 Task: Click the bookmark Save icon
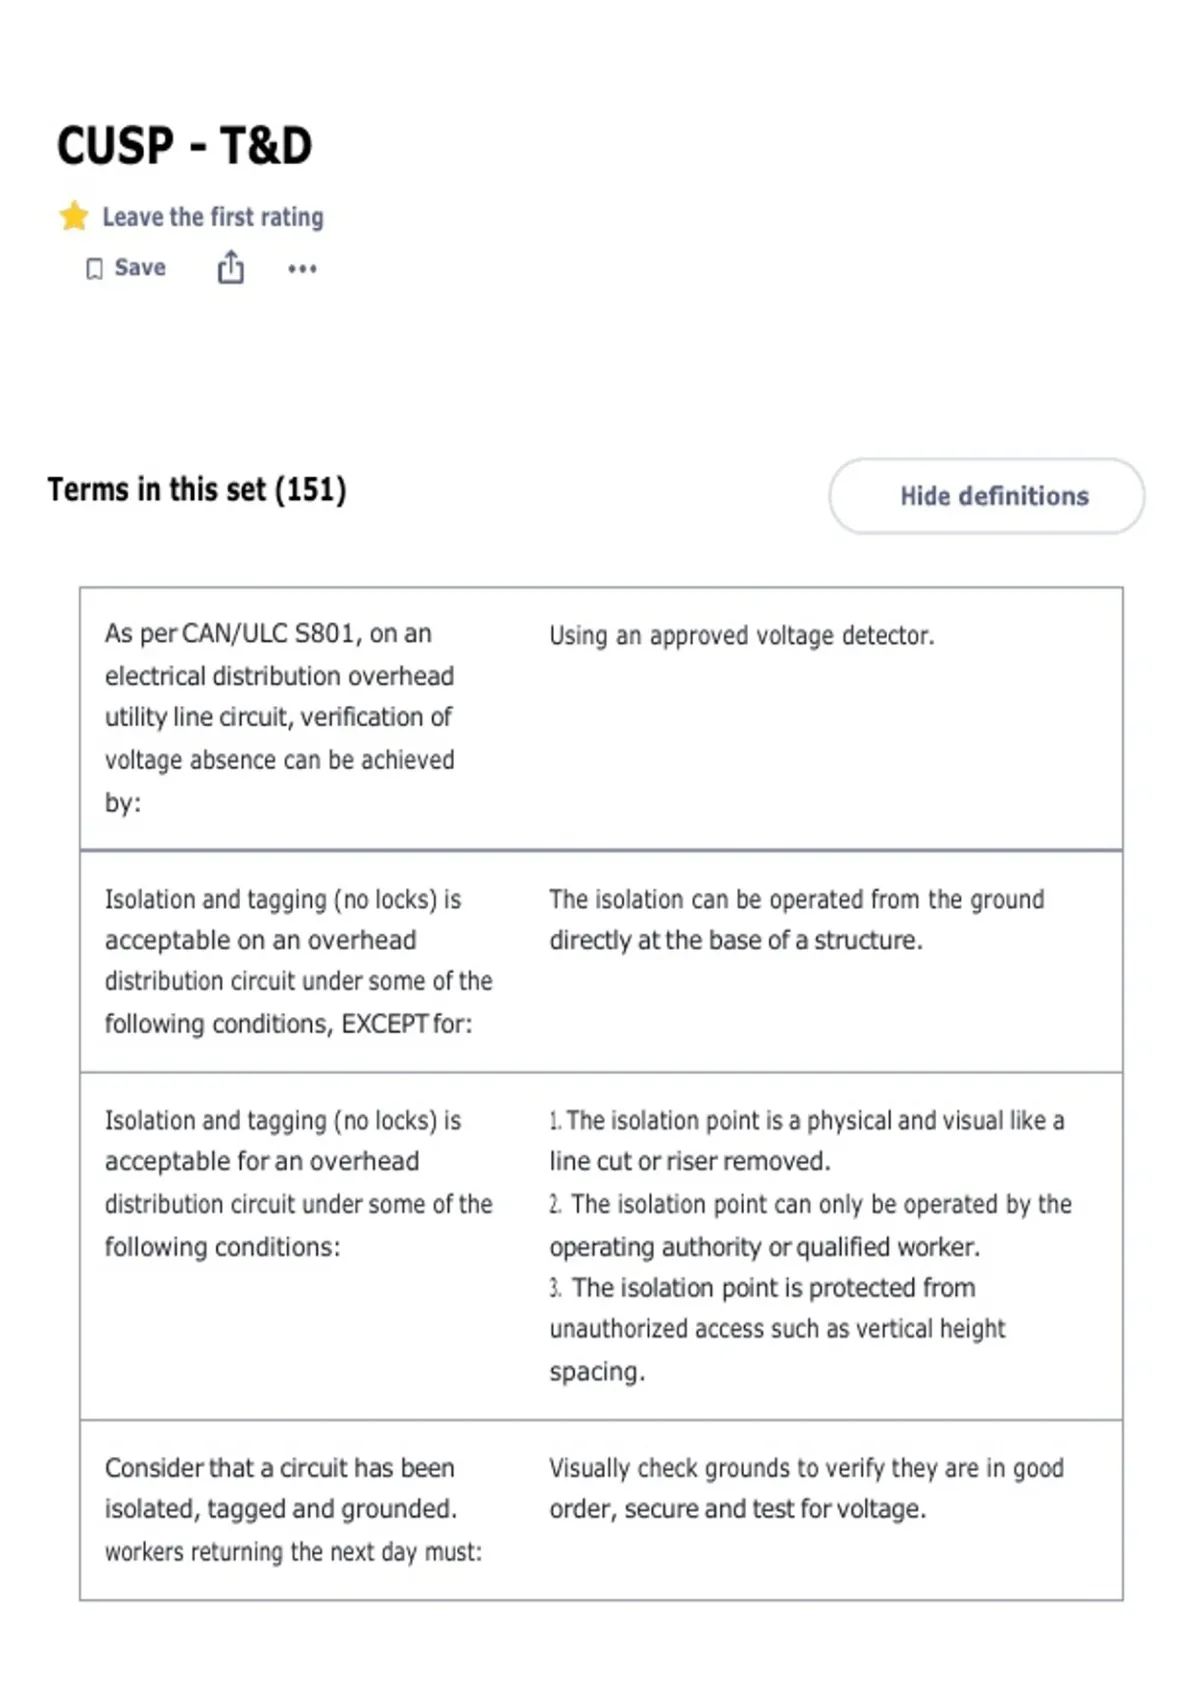point(94,269)
